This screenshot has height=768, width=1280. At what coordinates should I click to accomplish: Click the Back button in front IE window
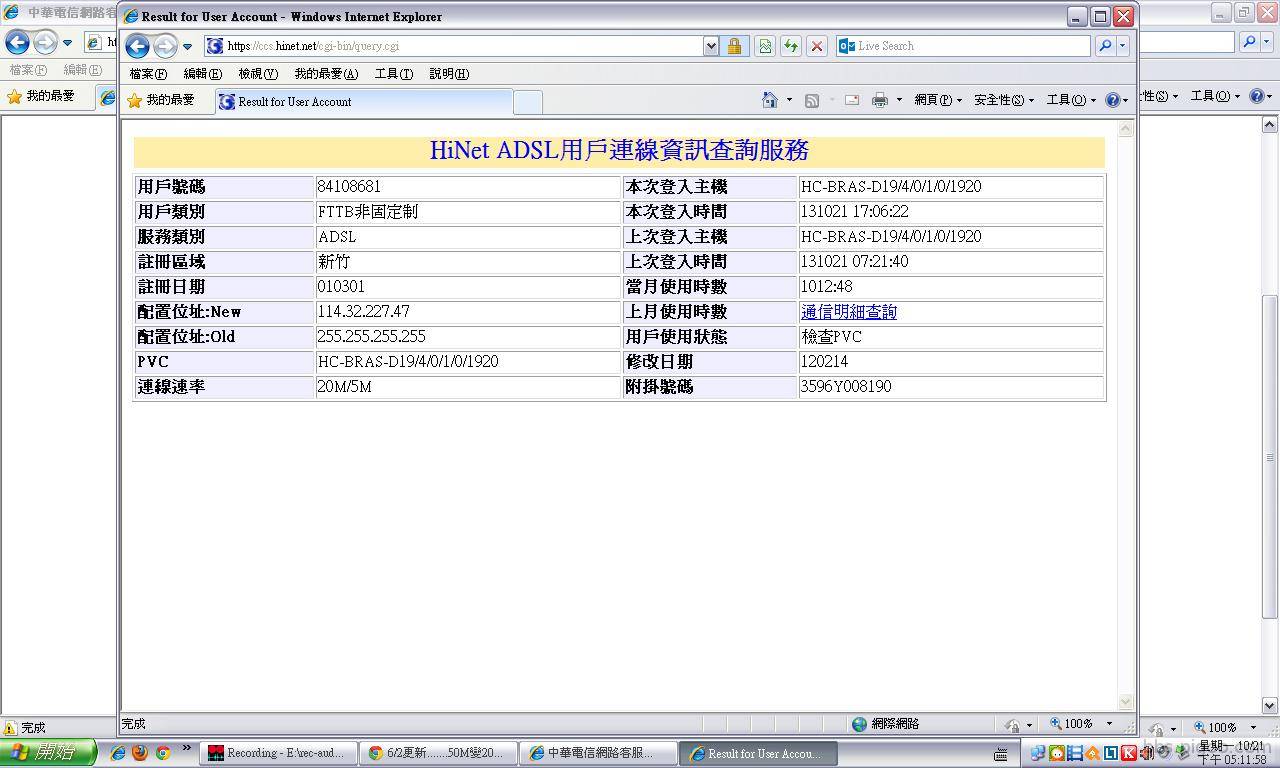(138, 46)
